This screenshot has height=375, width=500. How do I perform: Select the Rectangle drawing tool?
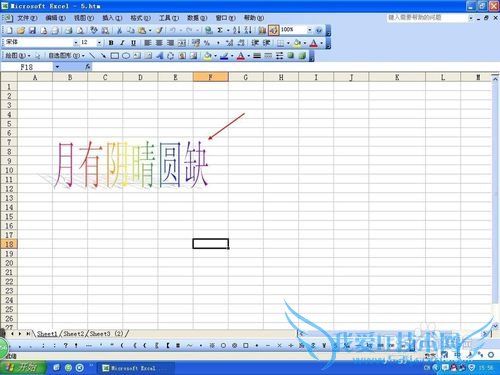tap(115, 56)
